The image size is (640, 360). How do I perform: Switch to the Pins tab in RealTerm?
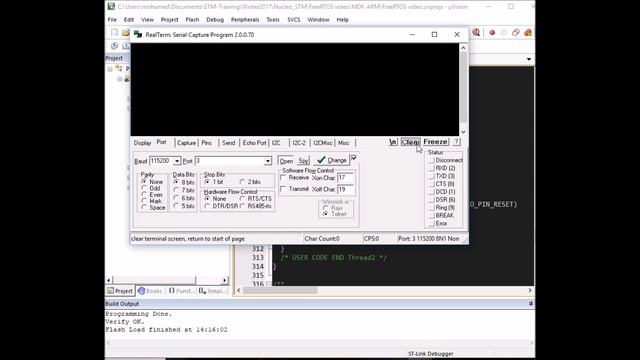207,143
